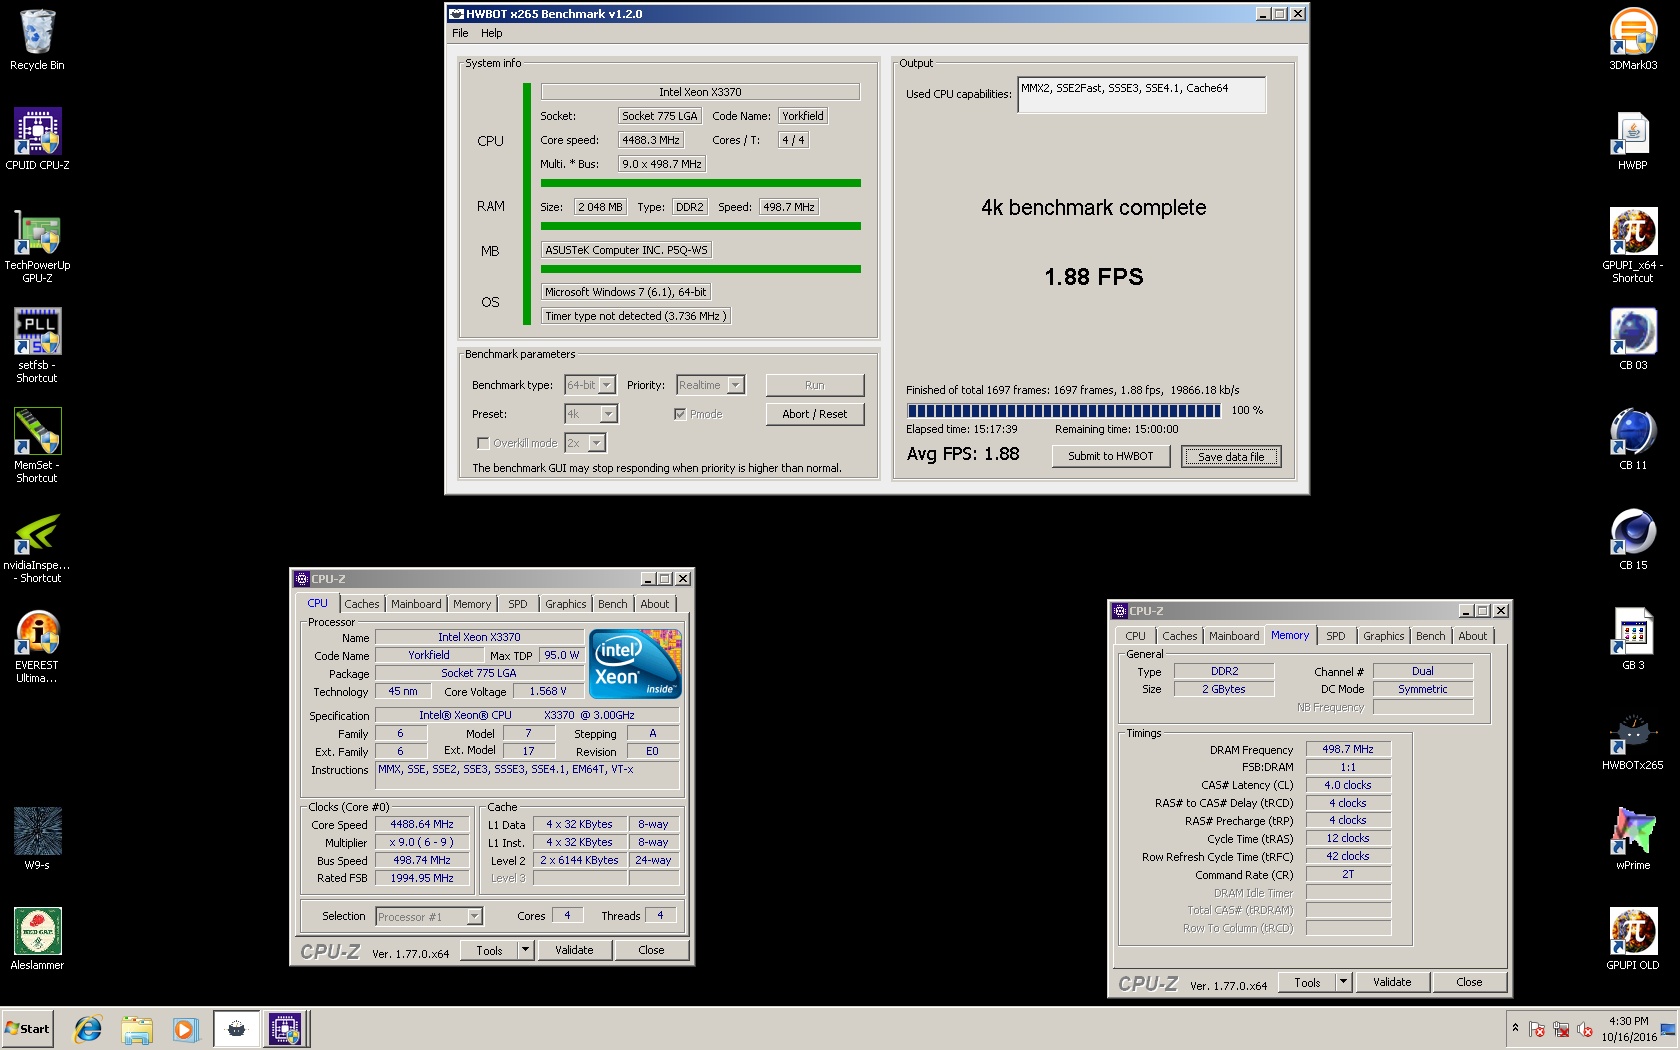Switch to Caches tab in left CPU-Z
This screenshot has height=1050, width=1680.
click(x=362, y=604)
